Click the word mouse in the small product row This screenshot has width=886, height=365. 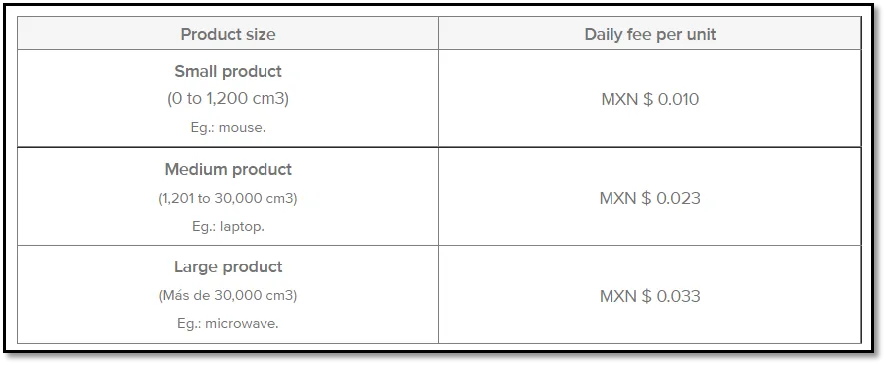(242, 128)
